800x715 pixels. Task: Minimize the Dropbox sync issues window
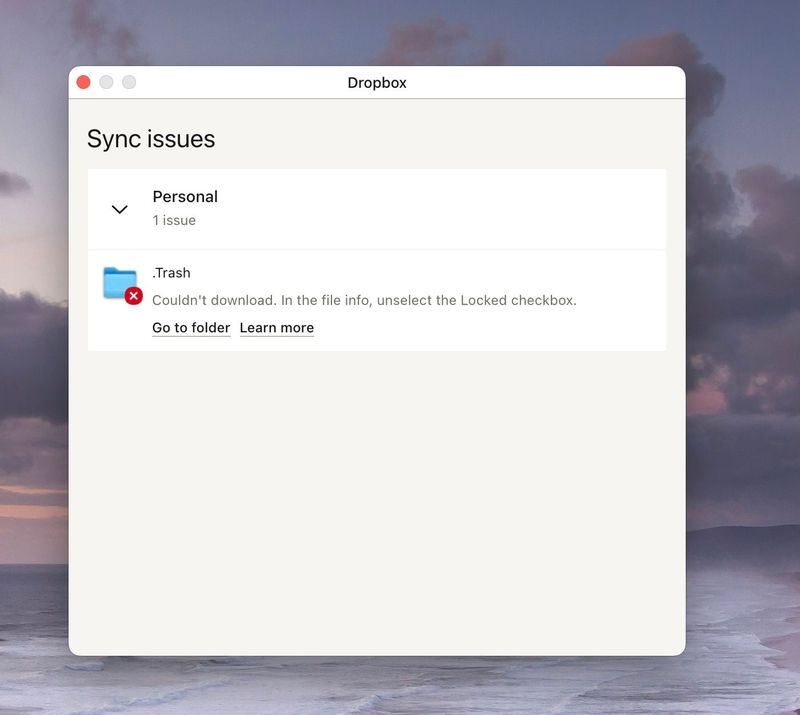pyautogui.click(x=106, y=82)
